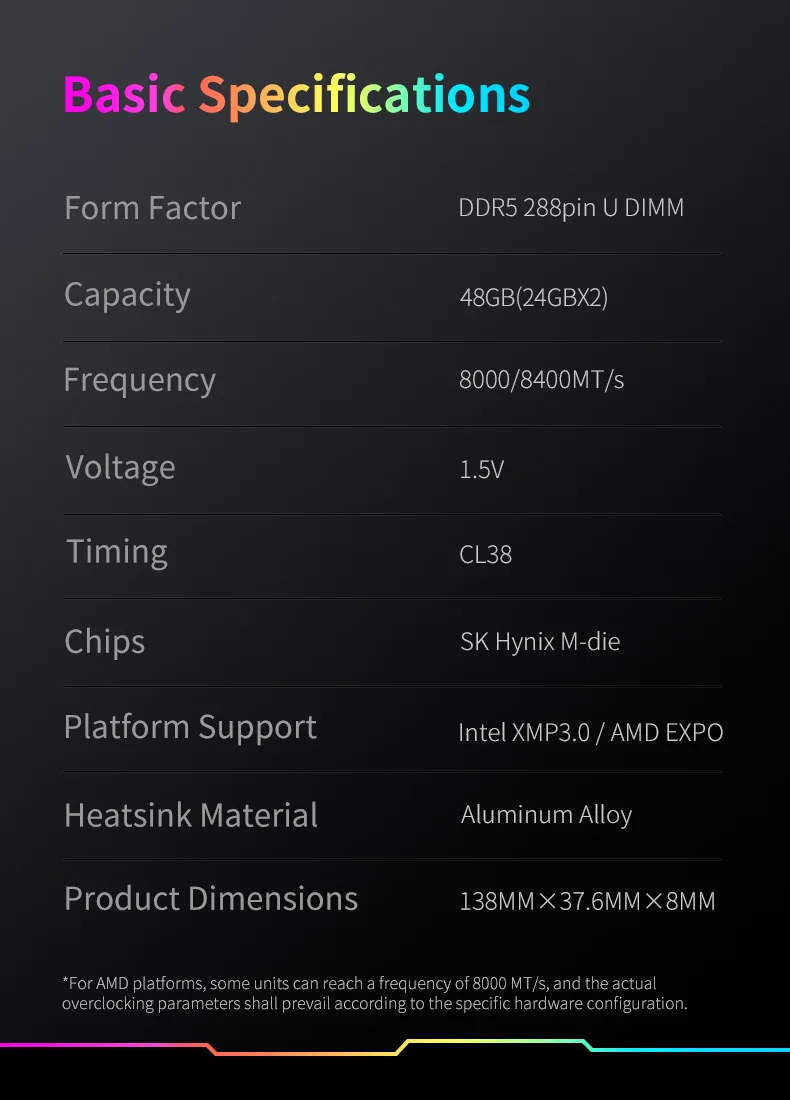Select the 8000/8400MT/s frequency value

(541, 380)
